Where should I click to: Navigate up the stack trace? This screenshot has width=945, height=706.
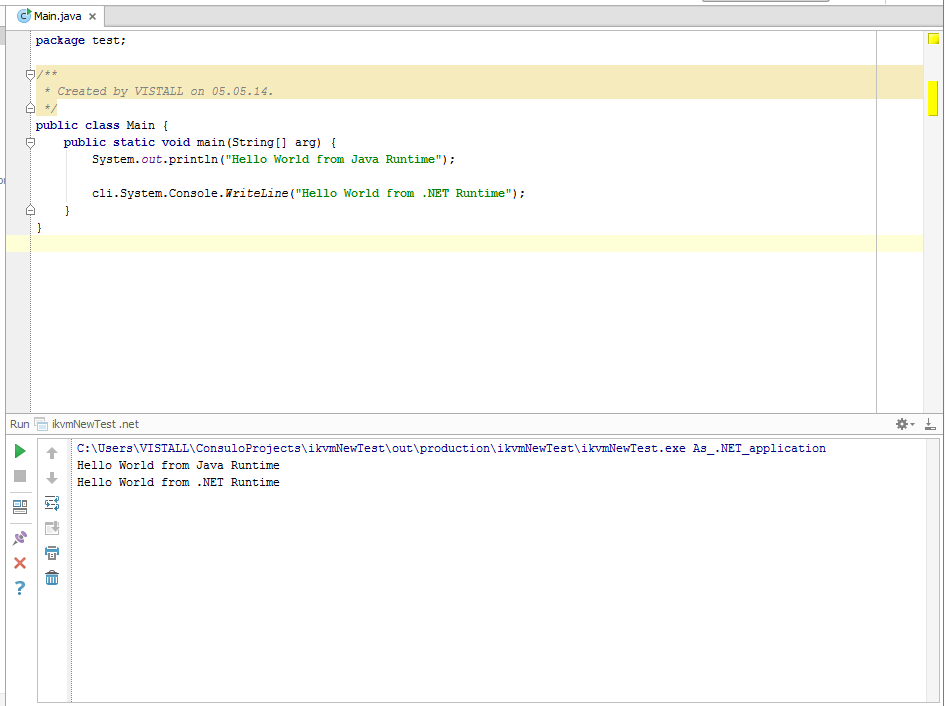pos(51,452)
